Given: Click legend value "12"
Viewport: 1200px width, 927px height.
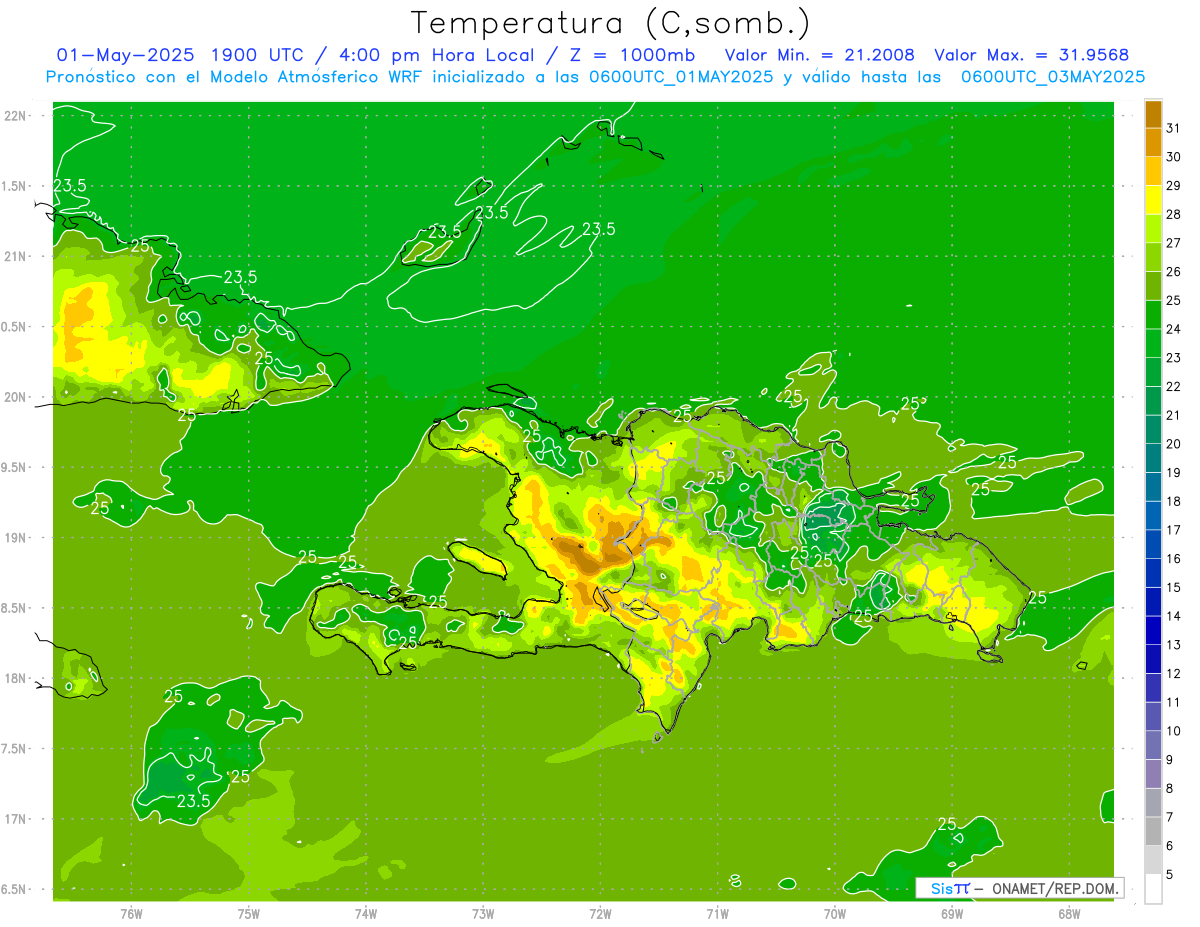Looking at the screenshot, I should pos(1172,674).
